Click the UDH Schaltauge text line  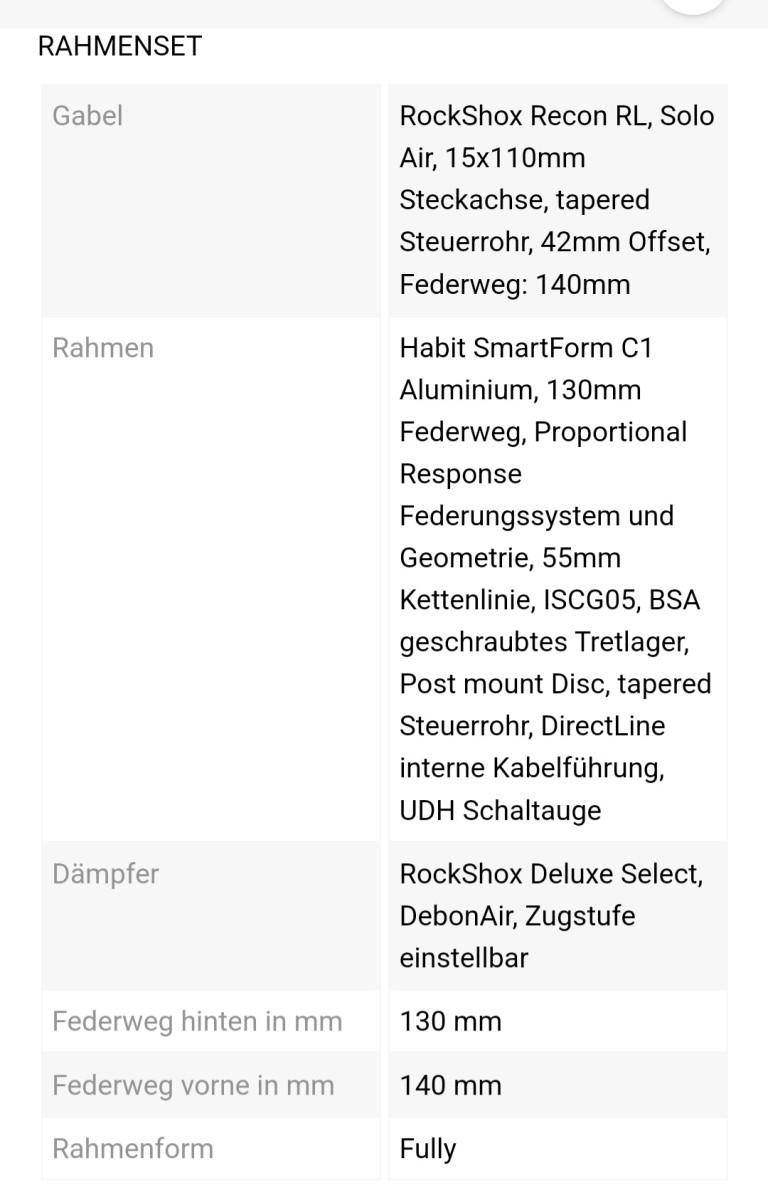point(500,811)
